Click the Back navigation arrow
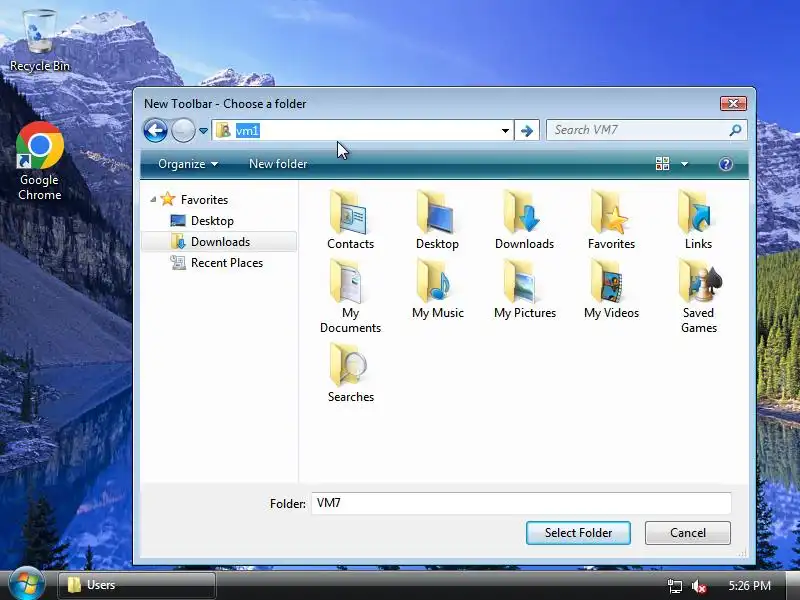Image resolution: width=800 pixels, height=600 pixels. click(156, 131)
